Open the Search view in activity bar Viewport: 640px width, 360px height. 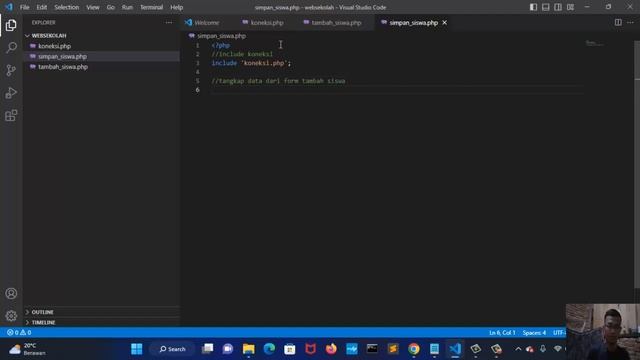[x=11, y=47]
